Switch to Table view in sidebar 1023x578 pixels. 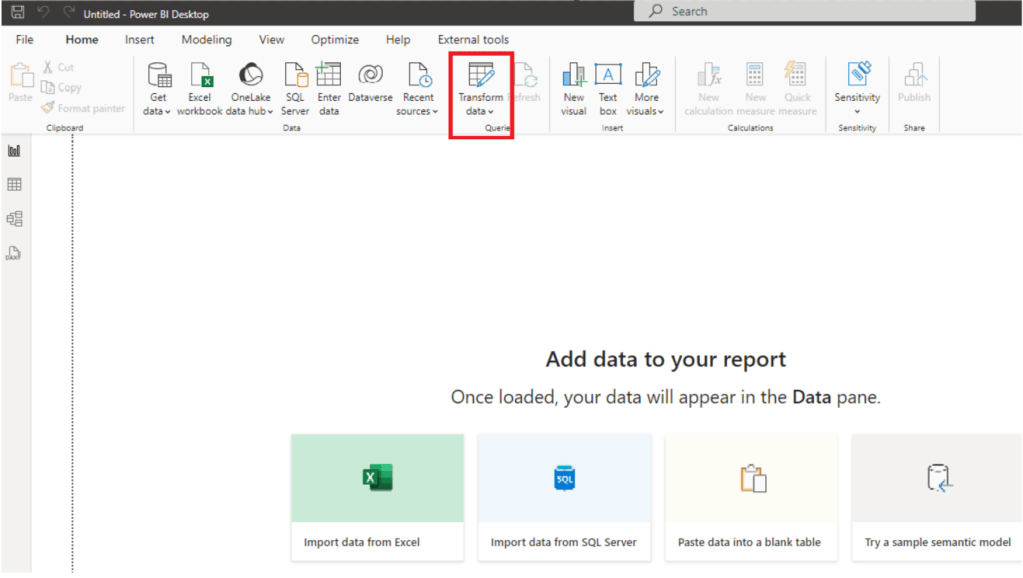[14, 185]
